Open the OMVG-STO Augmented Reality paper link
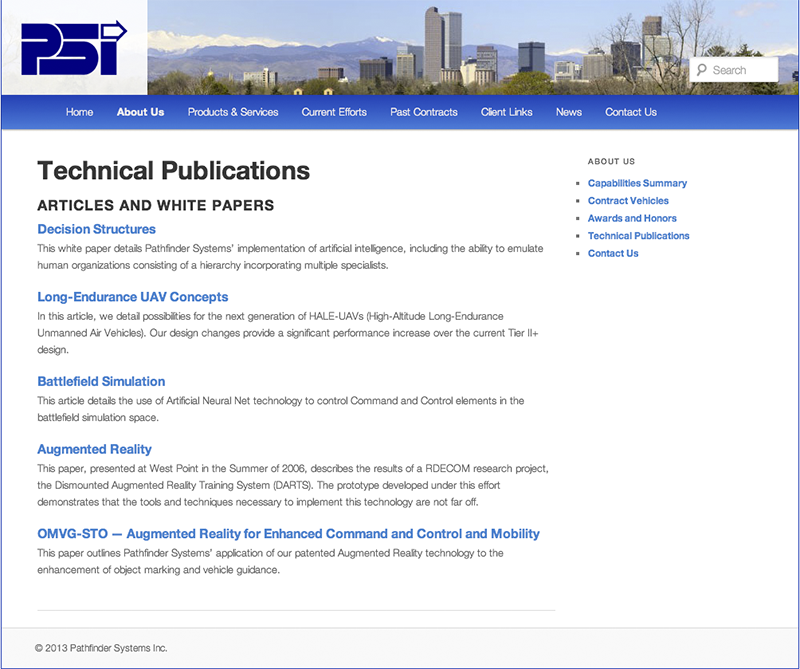The image size is (800, 669). (288, 534)
